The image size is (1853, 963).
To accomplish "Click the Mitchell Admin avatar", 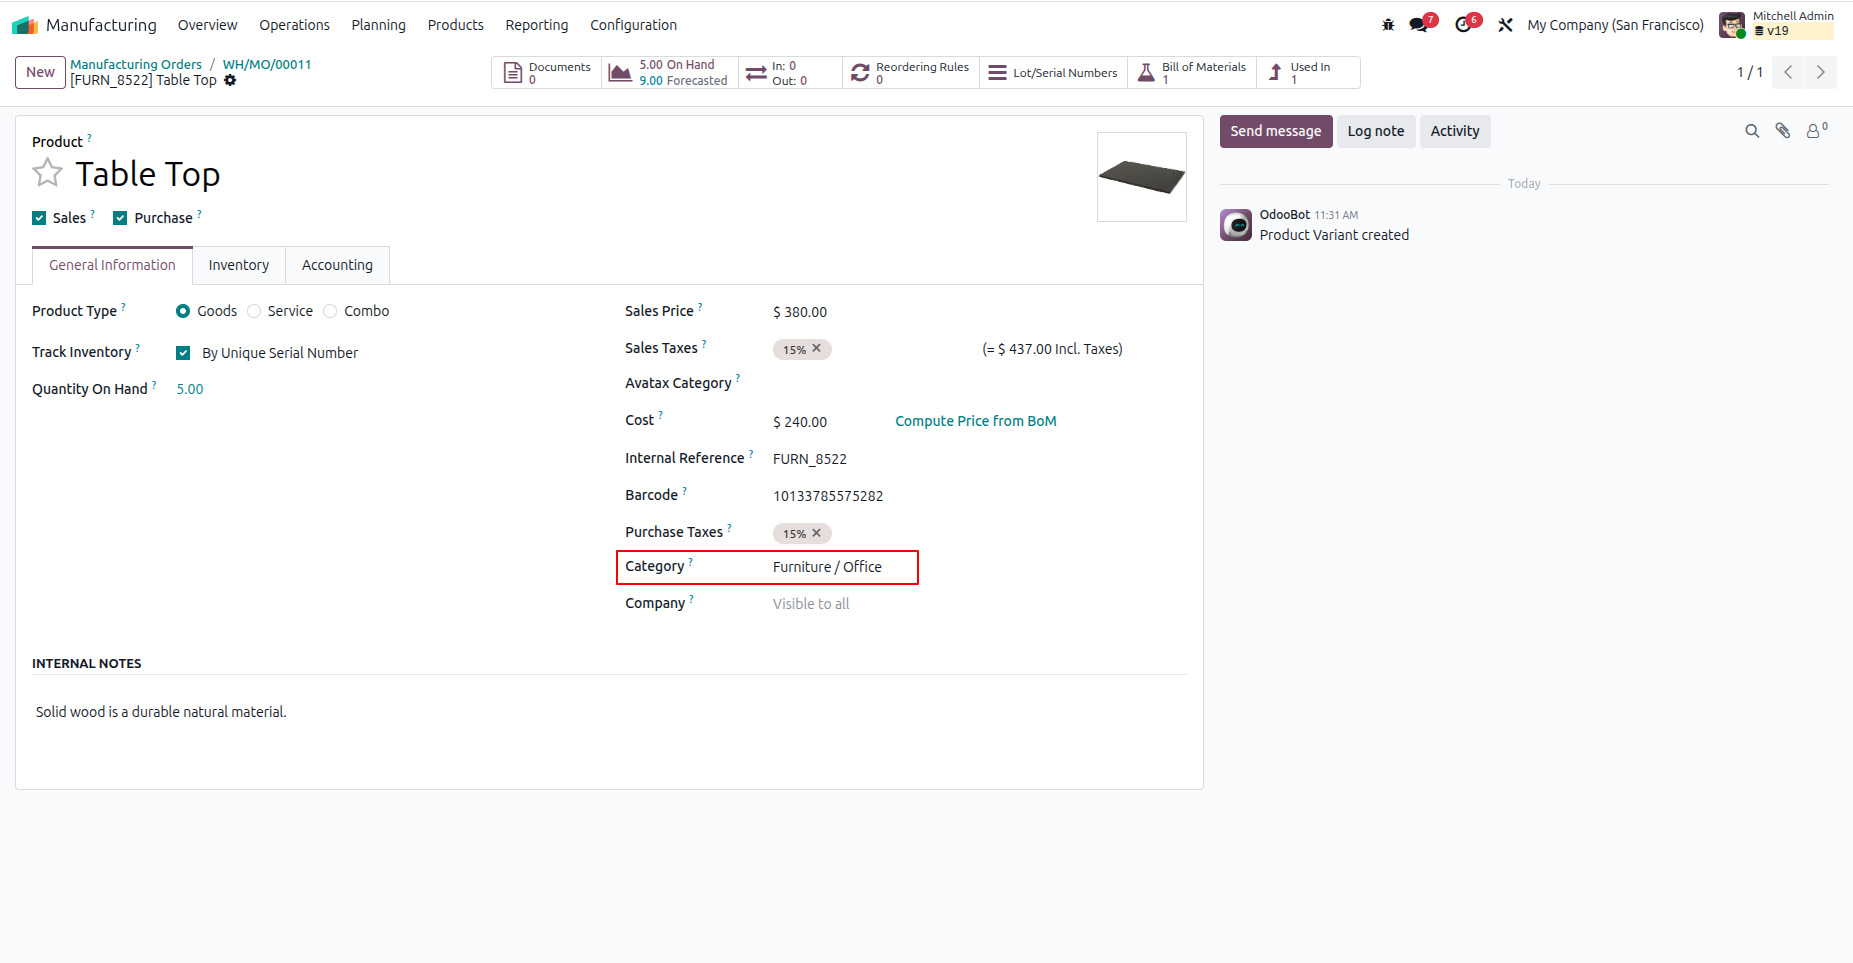I will (x=1732, y=25).
